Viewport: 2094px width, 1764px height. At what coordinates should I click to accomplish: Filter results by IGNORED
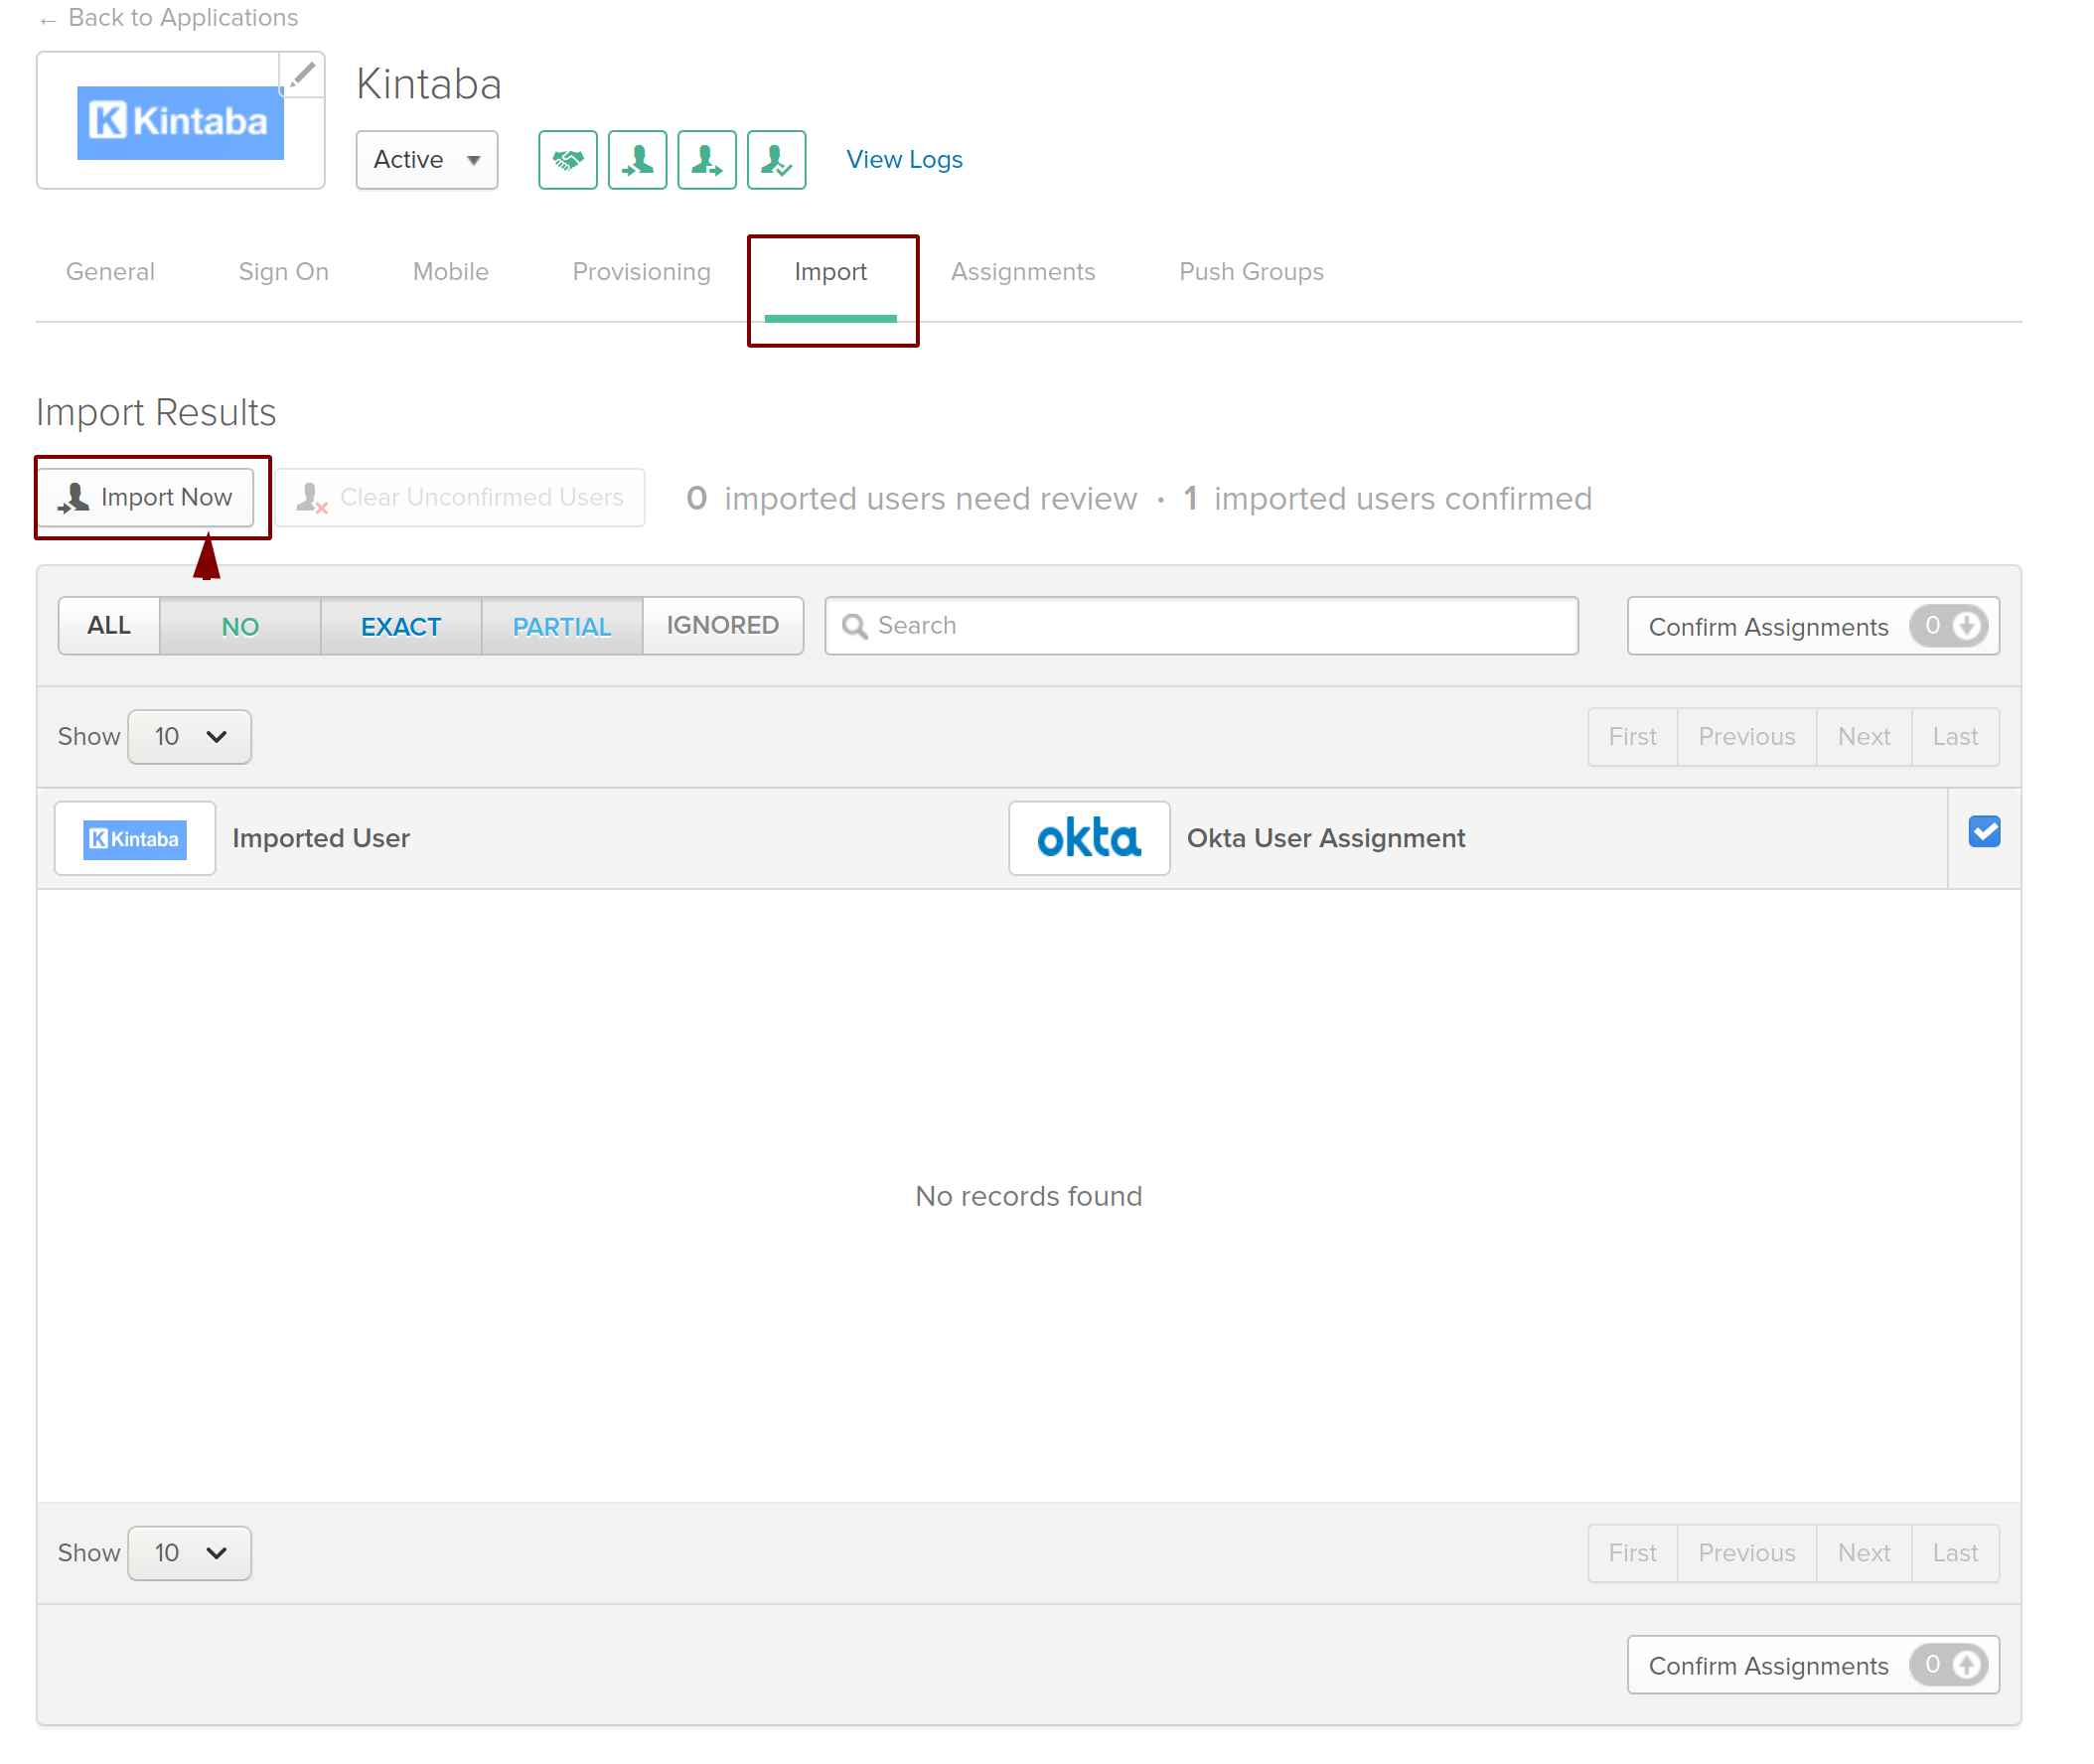click(723, 626)
